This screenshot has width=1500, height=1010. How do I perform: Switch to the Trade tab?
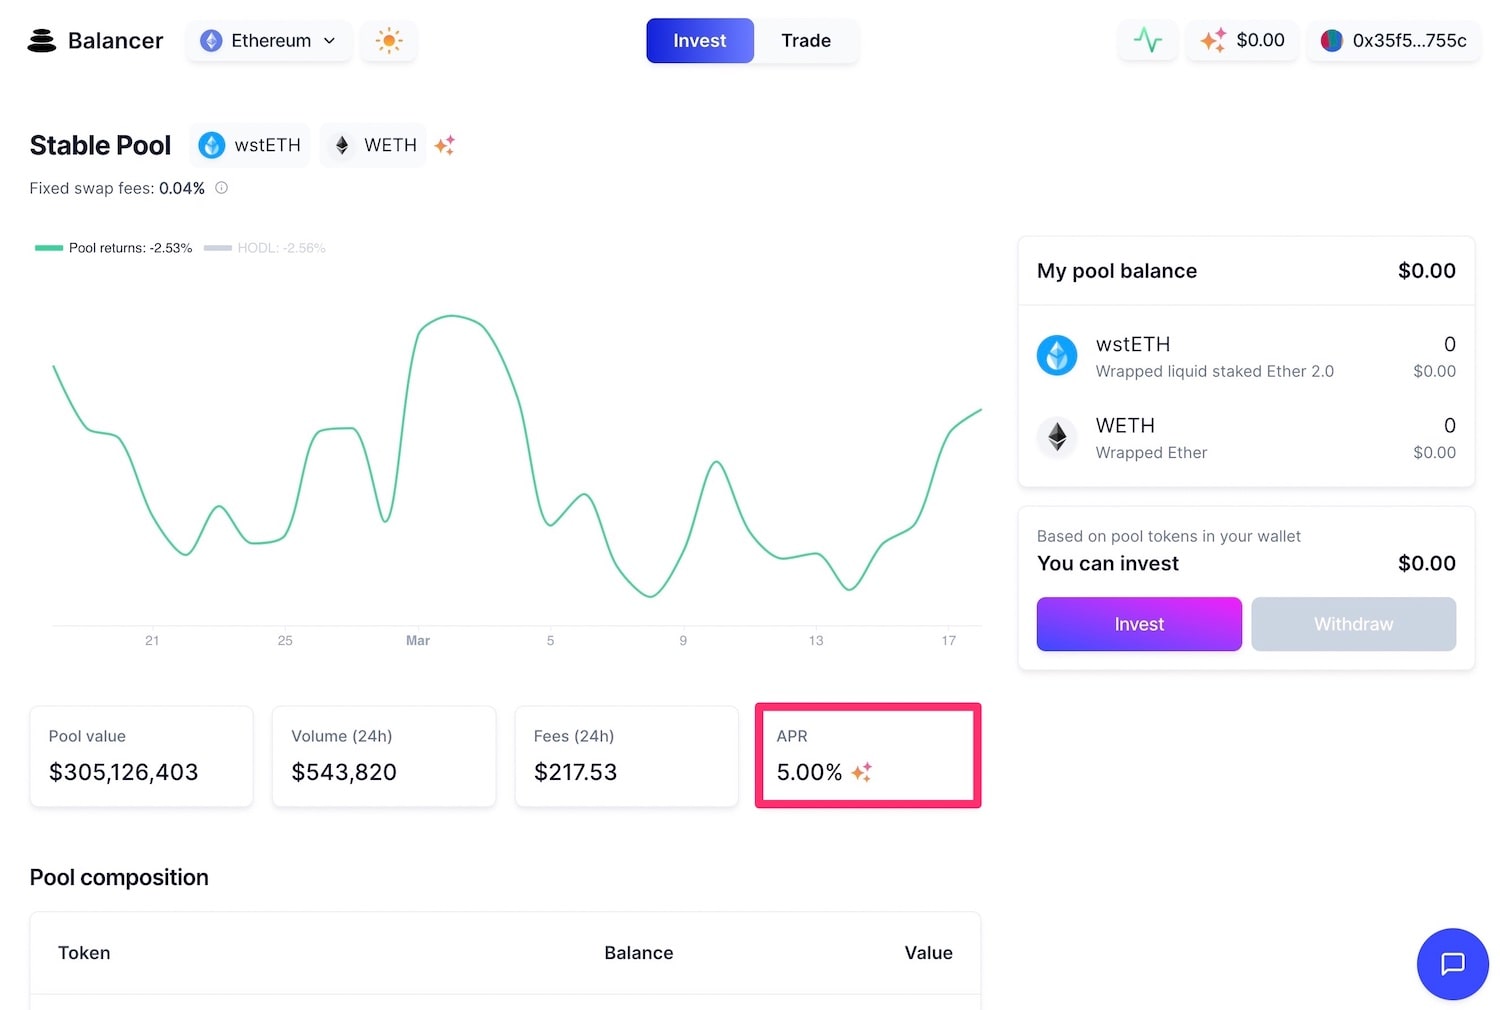[x=806, y=41]
